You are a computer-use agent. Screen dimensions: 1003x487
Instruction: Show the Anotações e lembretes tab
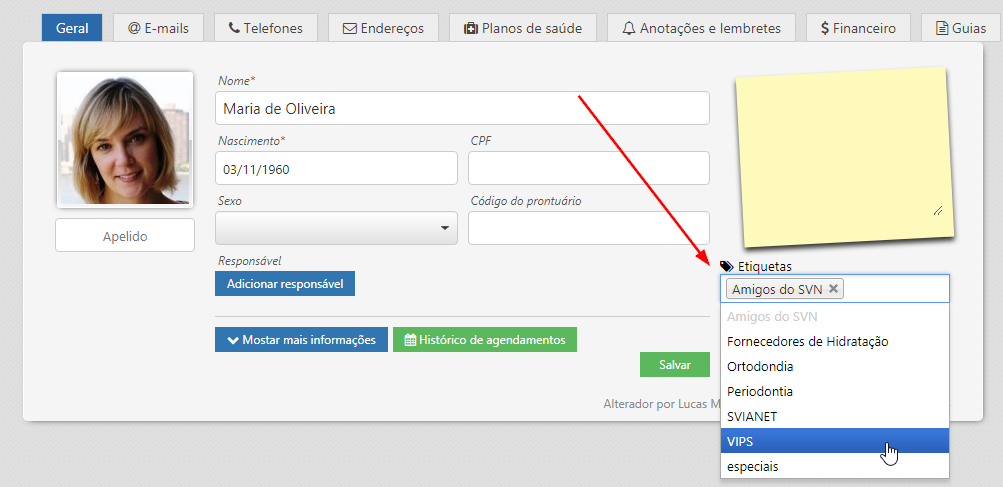pyautogui.click(x=701, y=28)
